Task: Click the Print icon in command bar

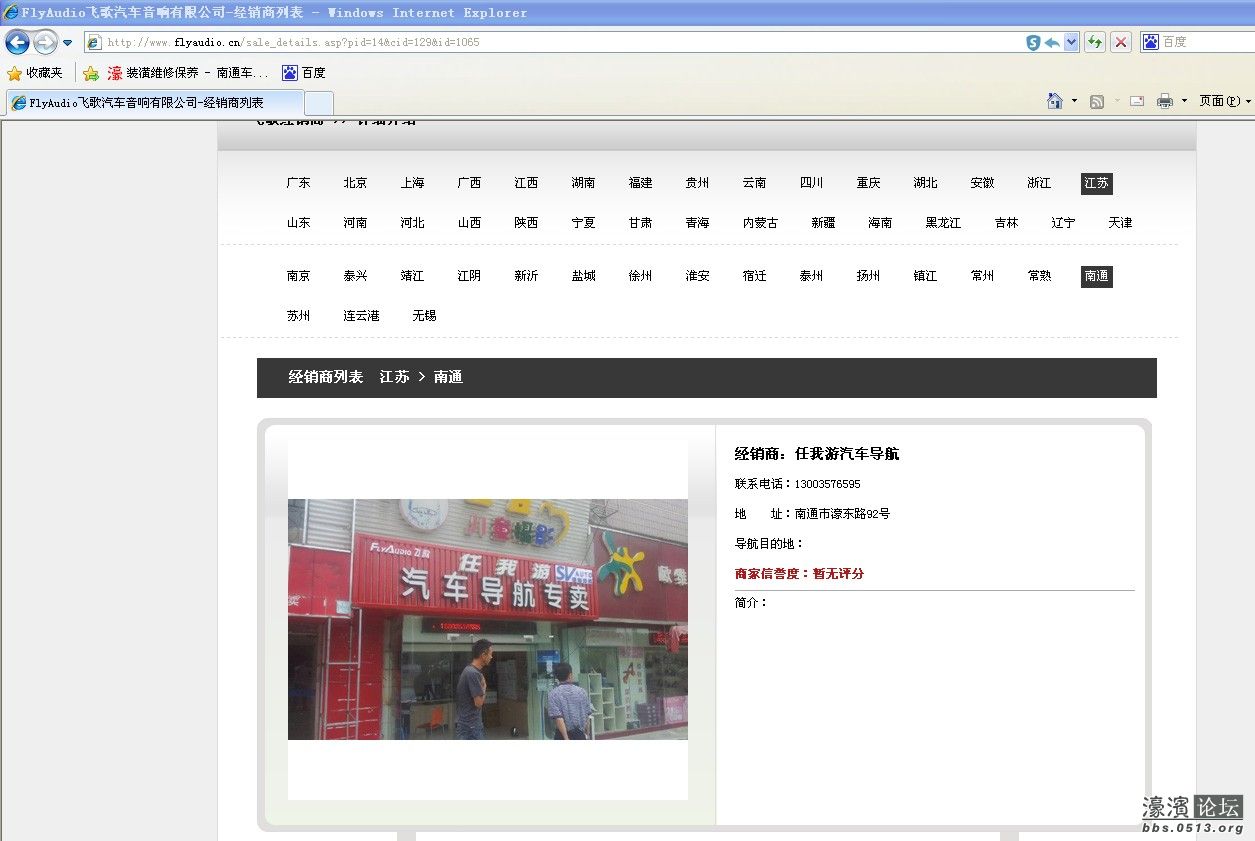Action: (x=1164, y=101)
